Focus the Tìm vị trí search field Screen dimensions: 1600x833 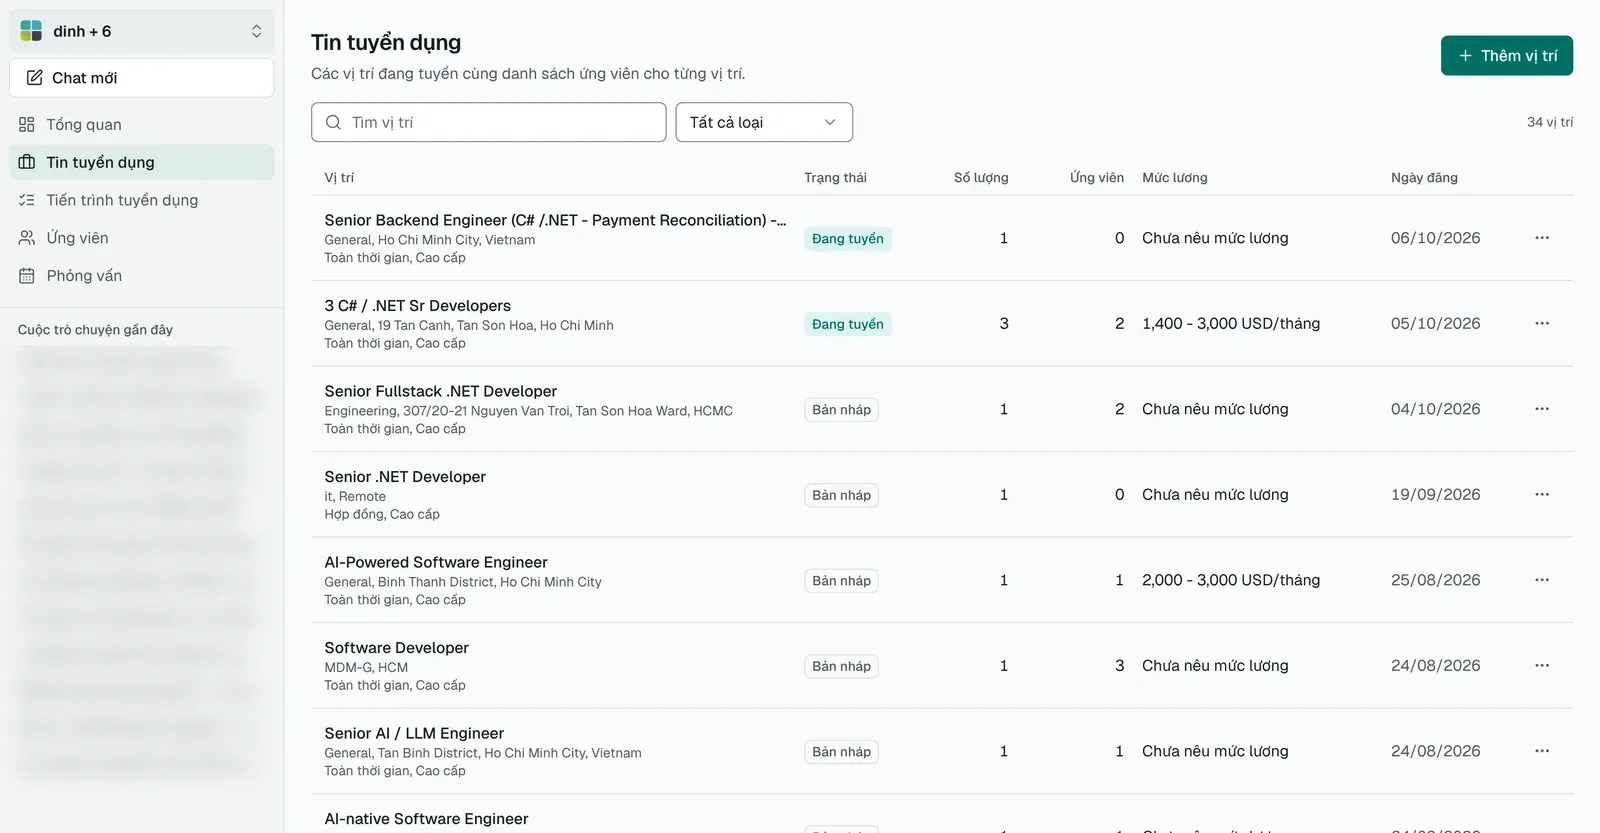[488, 122]
